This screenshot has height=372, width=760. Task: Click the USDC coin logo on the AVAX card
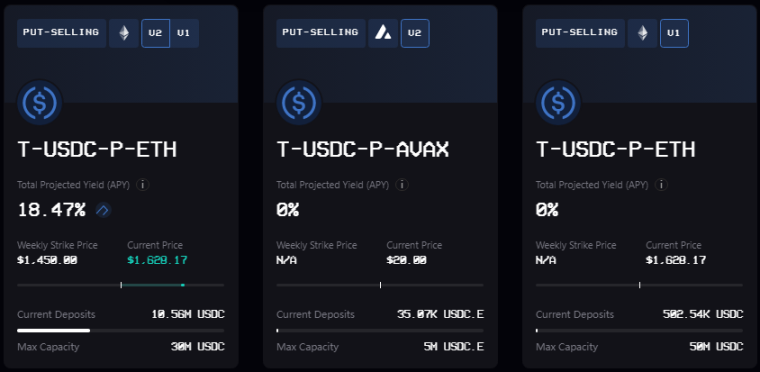pyautogui.click(x=299, y=102)
